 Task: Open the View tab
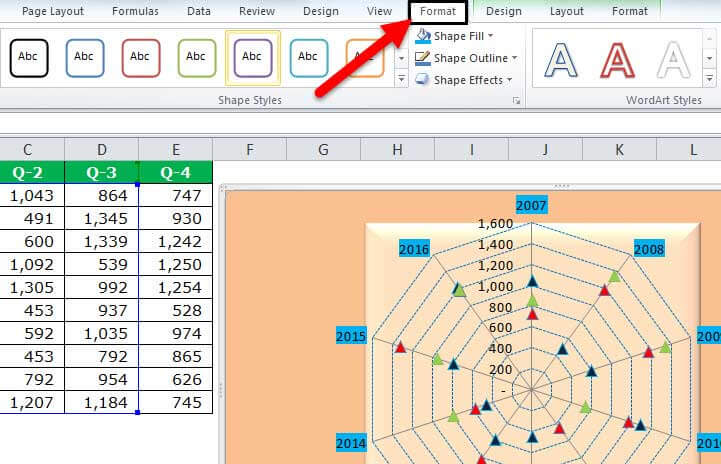379,11
